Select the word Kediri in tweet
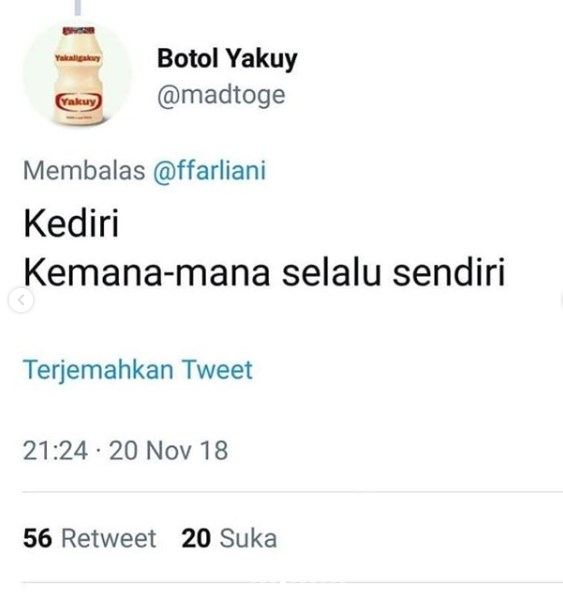Image resolution: width=563 pixels, height=600 pixels. click(x=71, y=223)
